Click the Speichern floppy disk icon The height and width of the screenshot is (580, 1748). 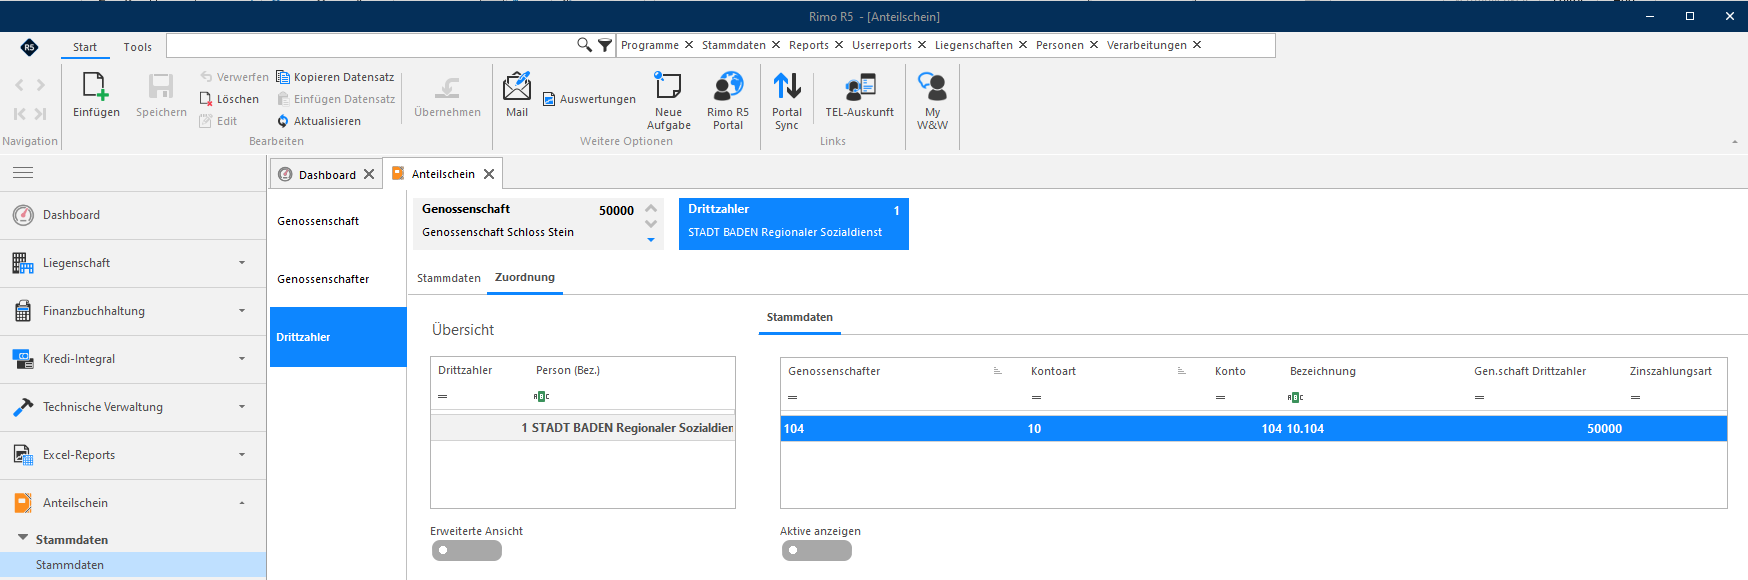point(161,87)
